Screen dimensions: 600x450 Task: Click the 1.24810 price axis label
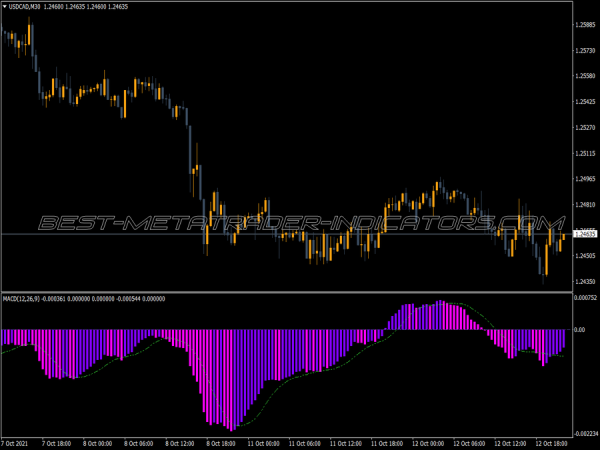click(585, 205)
